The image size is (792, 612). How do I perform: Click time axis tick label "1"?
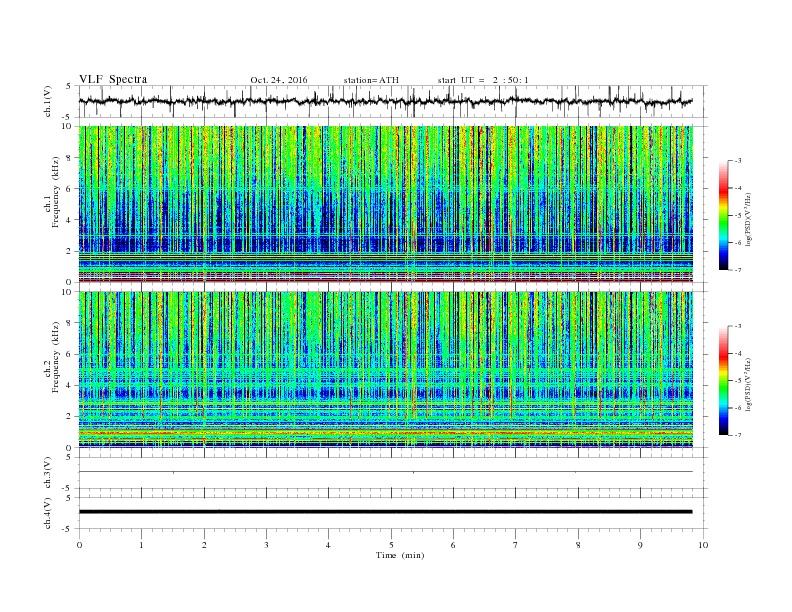tap(141, 545)
